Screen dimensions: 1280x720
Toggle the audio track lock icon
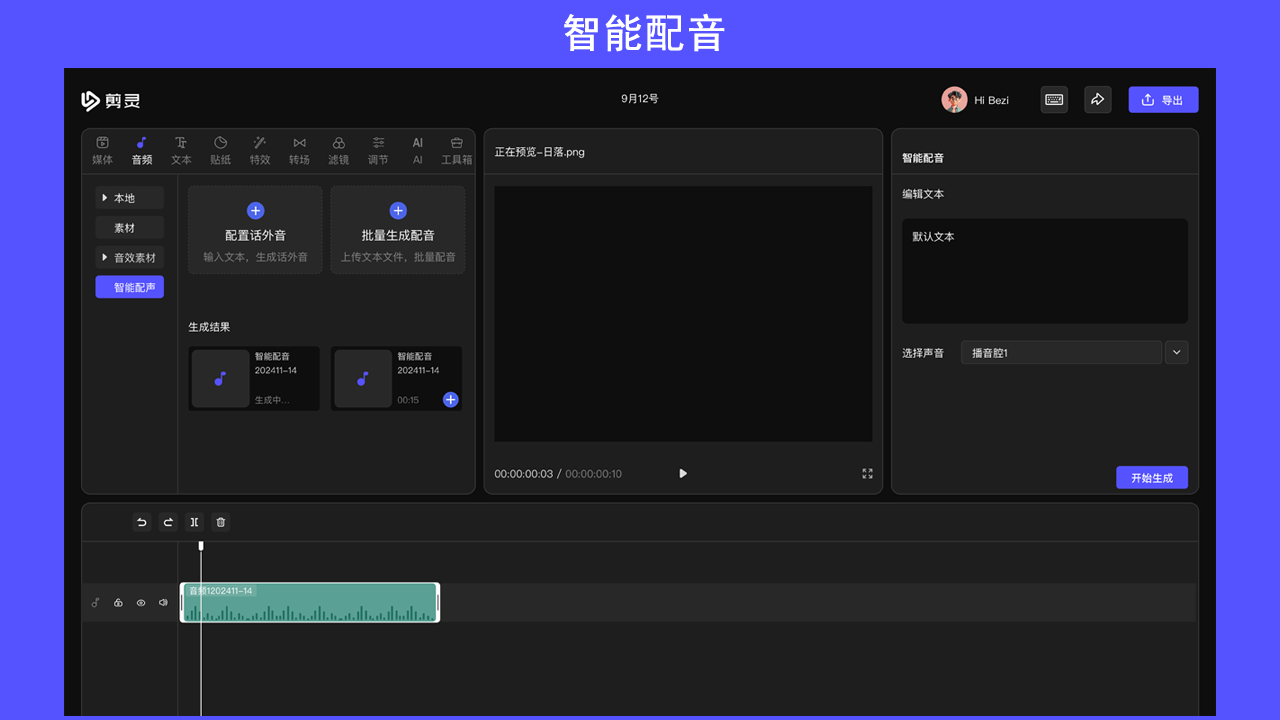(x=118, y=602)
